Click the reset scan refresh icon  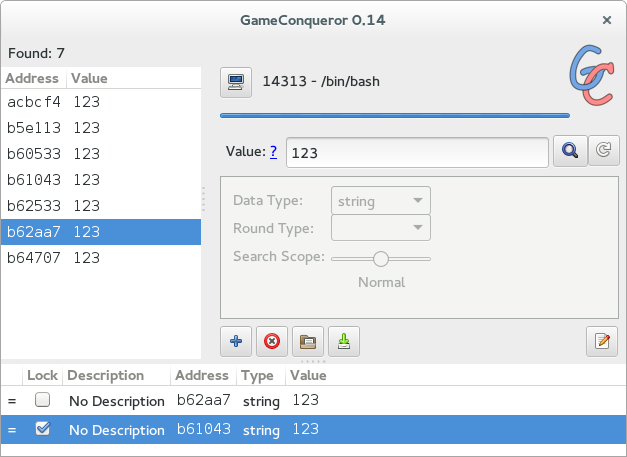click(603, 151)
